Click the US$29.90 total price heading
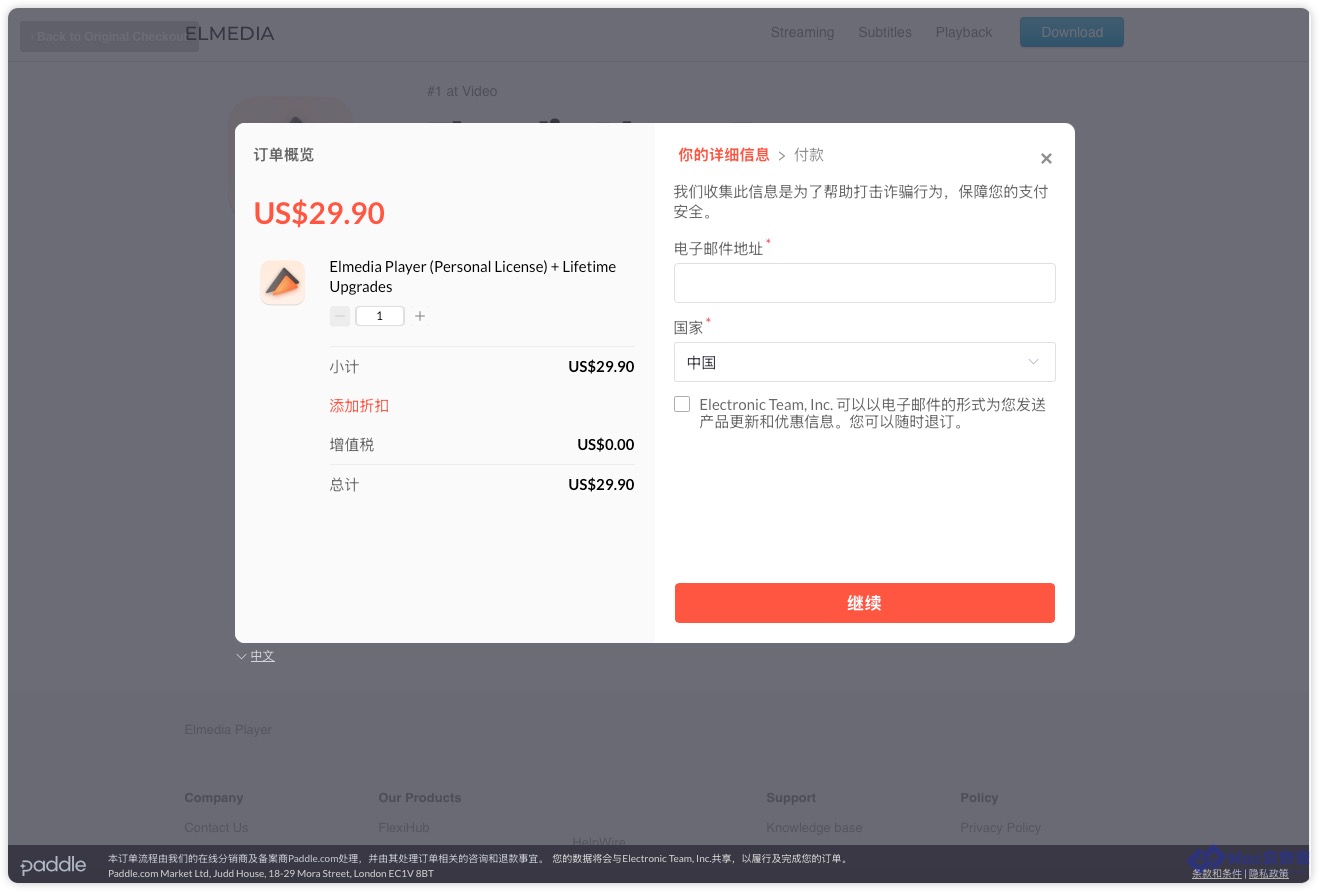The height and width of the screenshot is (891, 1319). coord(319,213)
